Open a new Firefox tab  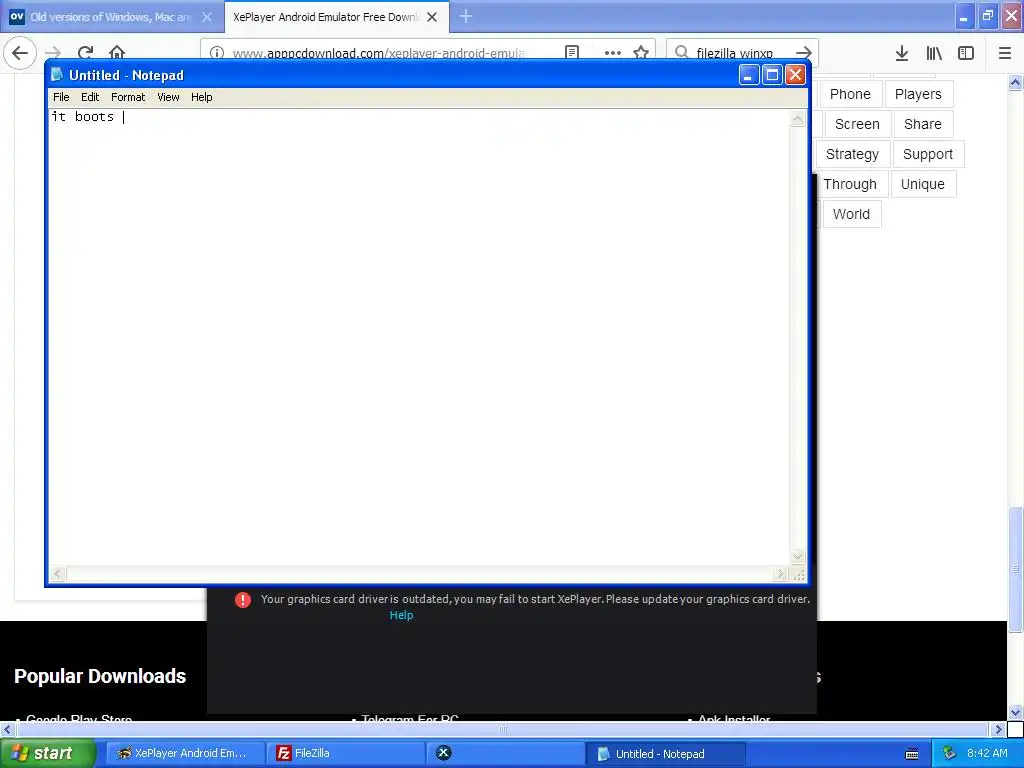click(x=466, y=16)
